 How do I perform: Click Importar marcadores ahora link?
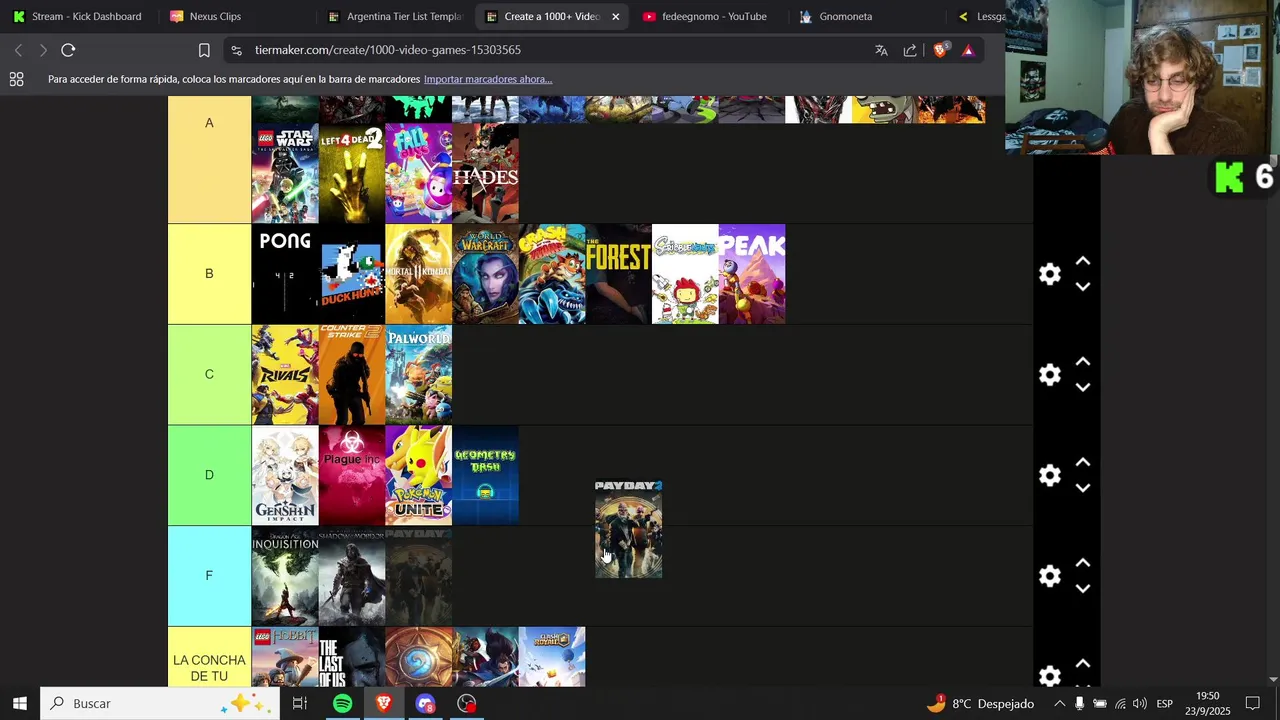[488, 79]
